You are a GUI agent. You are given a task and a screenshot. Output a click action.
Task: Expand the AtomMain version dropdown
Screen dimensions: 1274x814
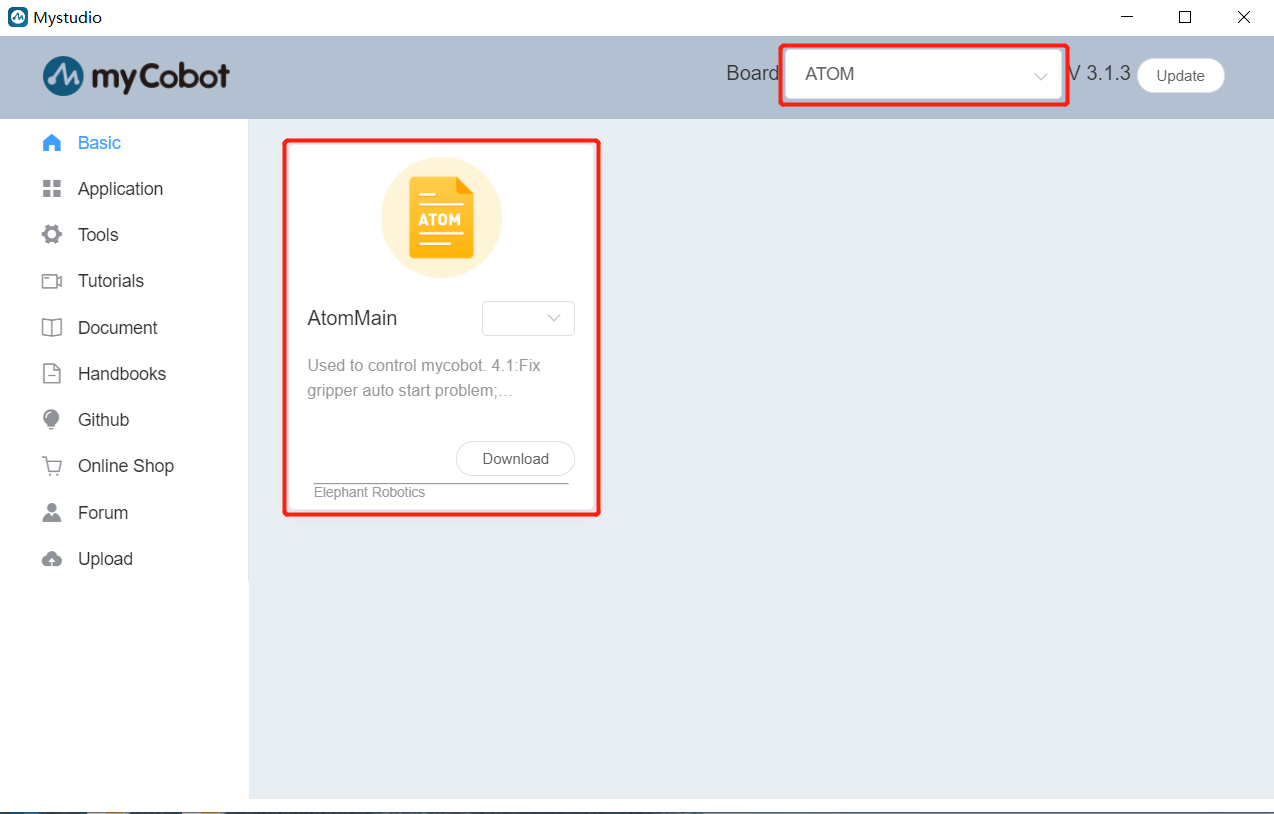528,318
